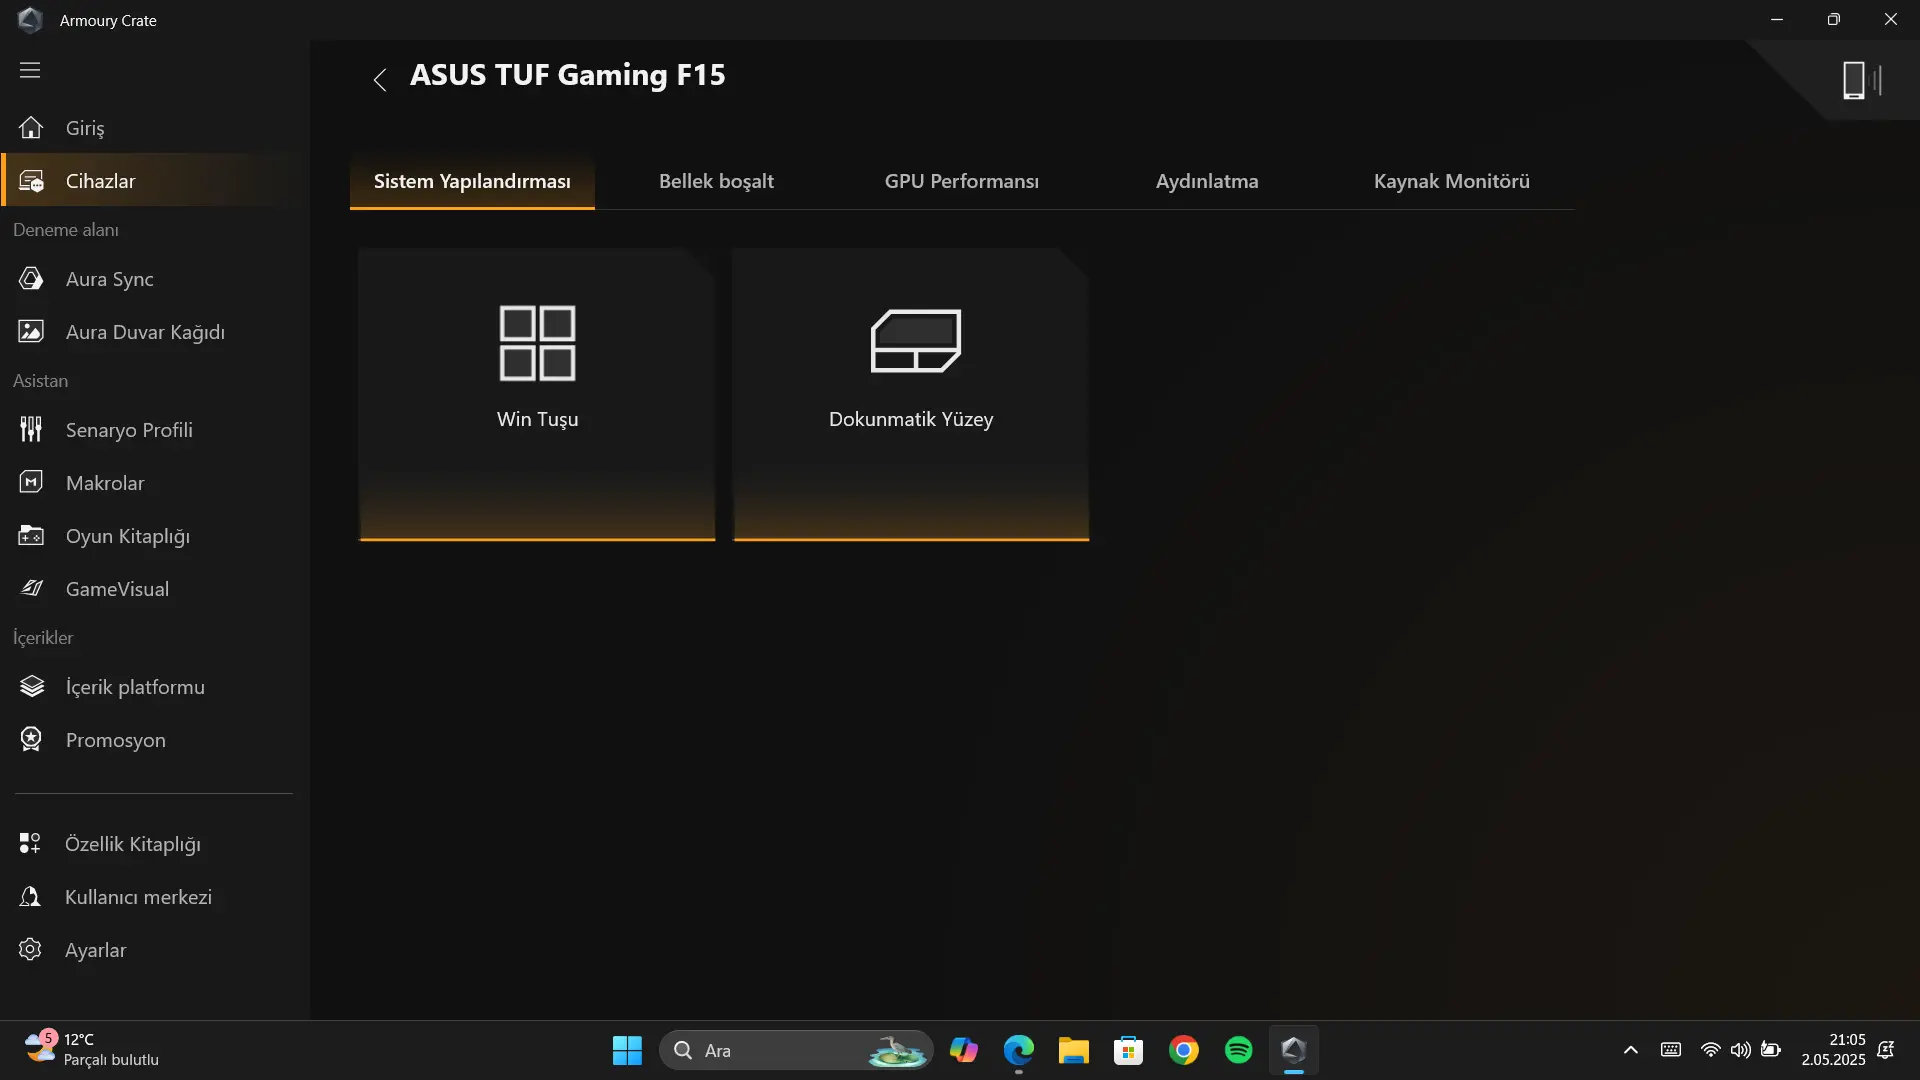This screenshot has width=1920, height=1080.
Task: Toggle the hamburger sidebar menu
Action: (x=30, y=70)
